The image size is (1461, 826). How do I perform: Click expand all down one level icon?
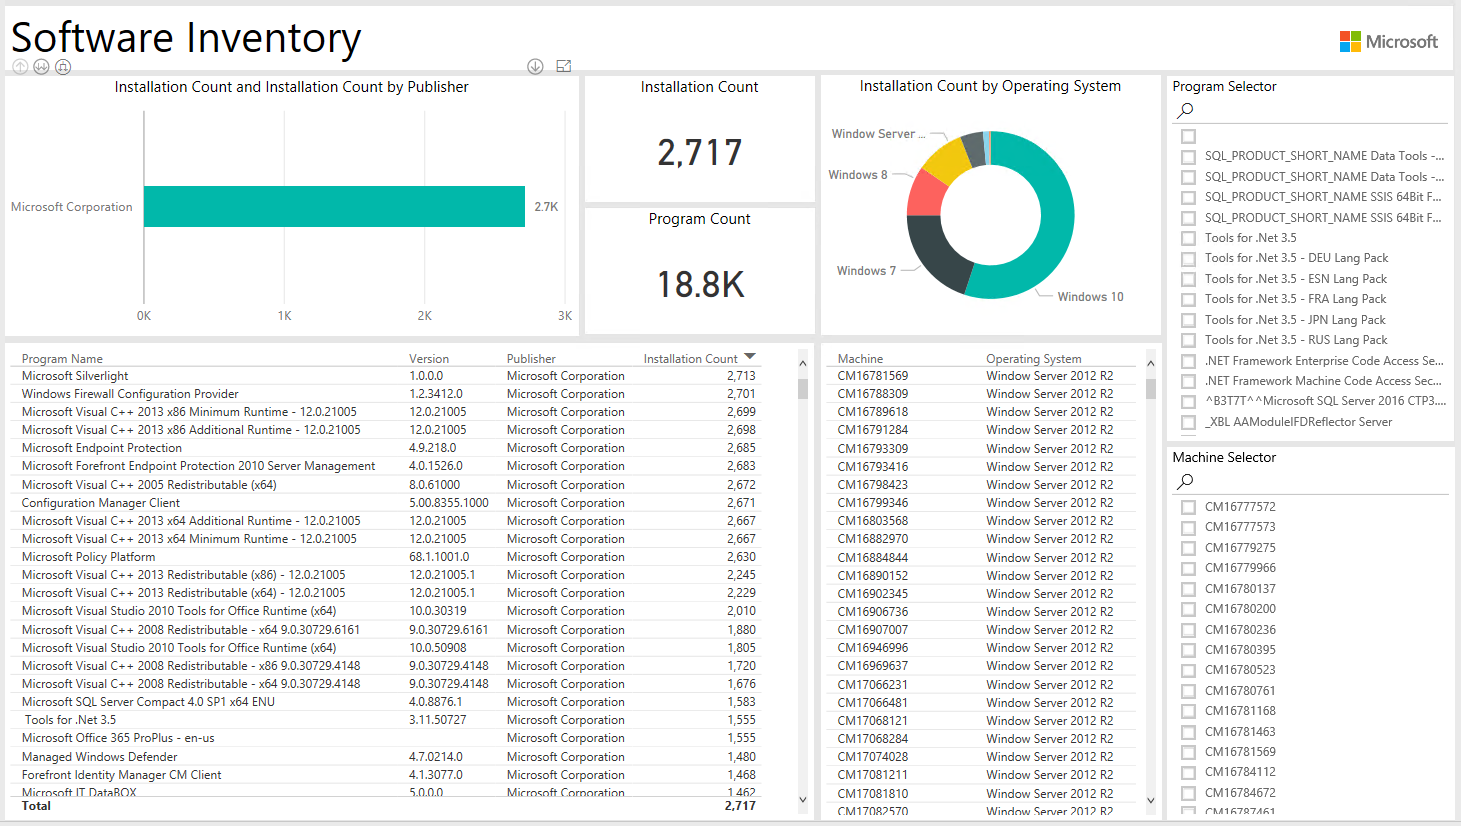63,67
